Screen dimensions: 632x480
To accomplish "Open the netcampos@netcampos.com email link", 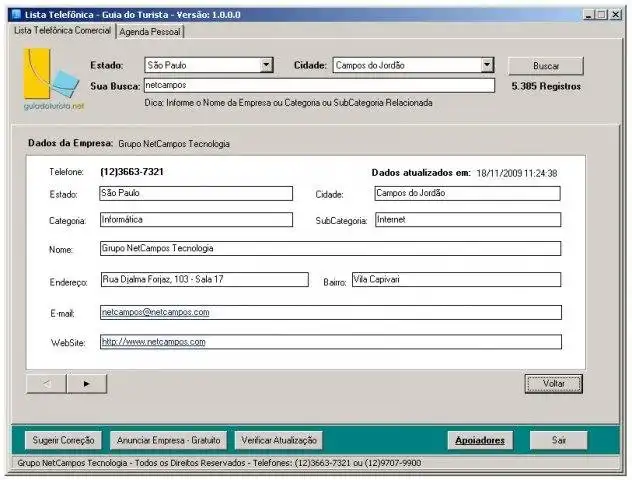I will pos(156,312).
